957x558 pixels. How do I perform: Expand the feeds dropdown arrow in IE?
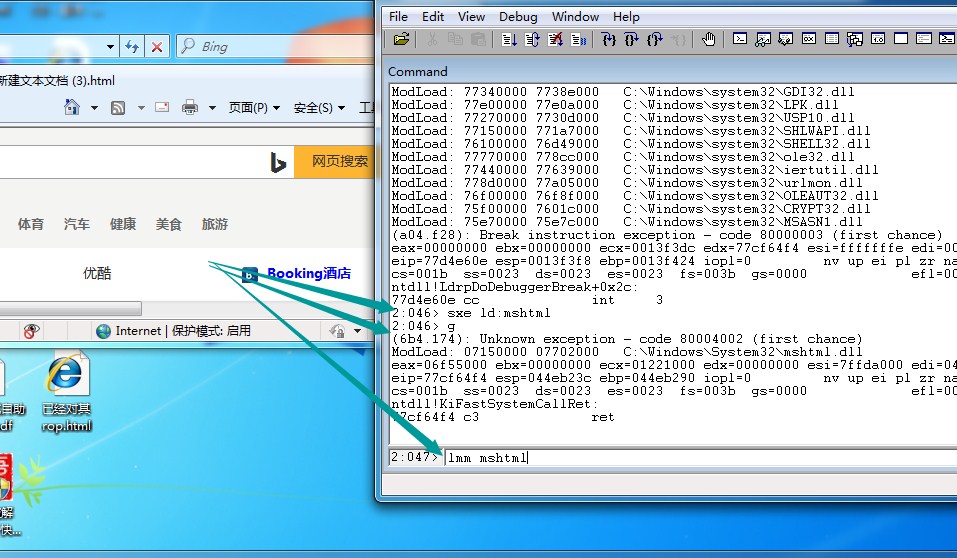[x=141, y=108]
